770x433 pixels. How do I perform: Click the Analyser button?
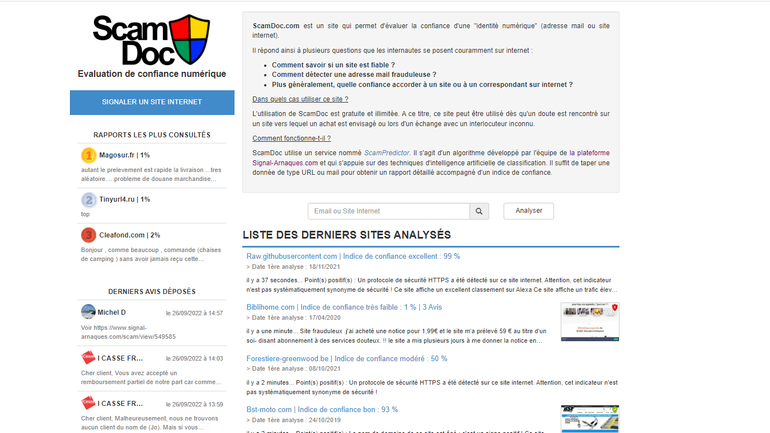528,211
